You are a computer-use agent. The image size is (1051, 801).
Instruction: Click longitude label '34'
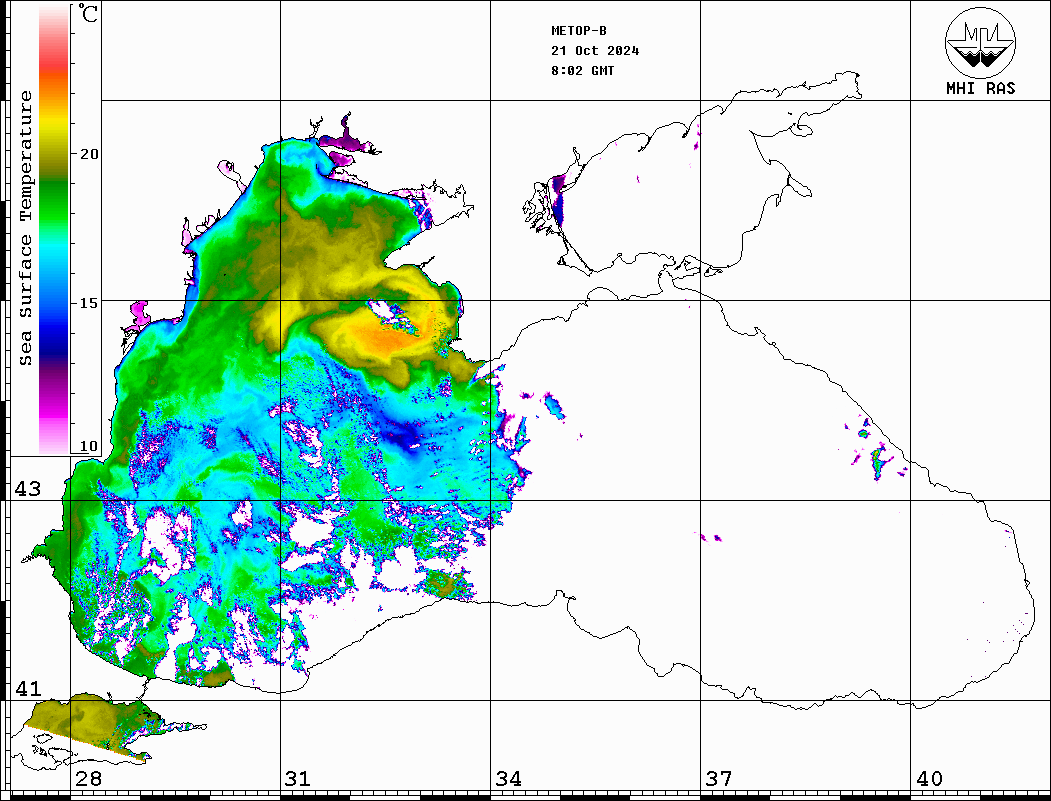(x=509, y=779)
